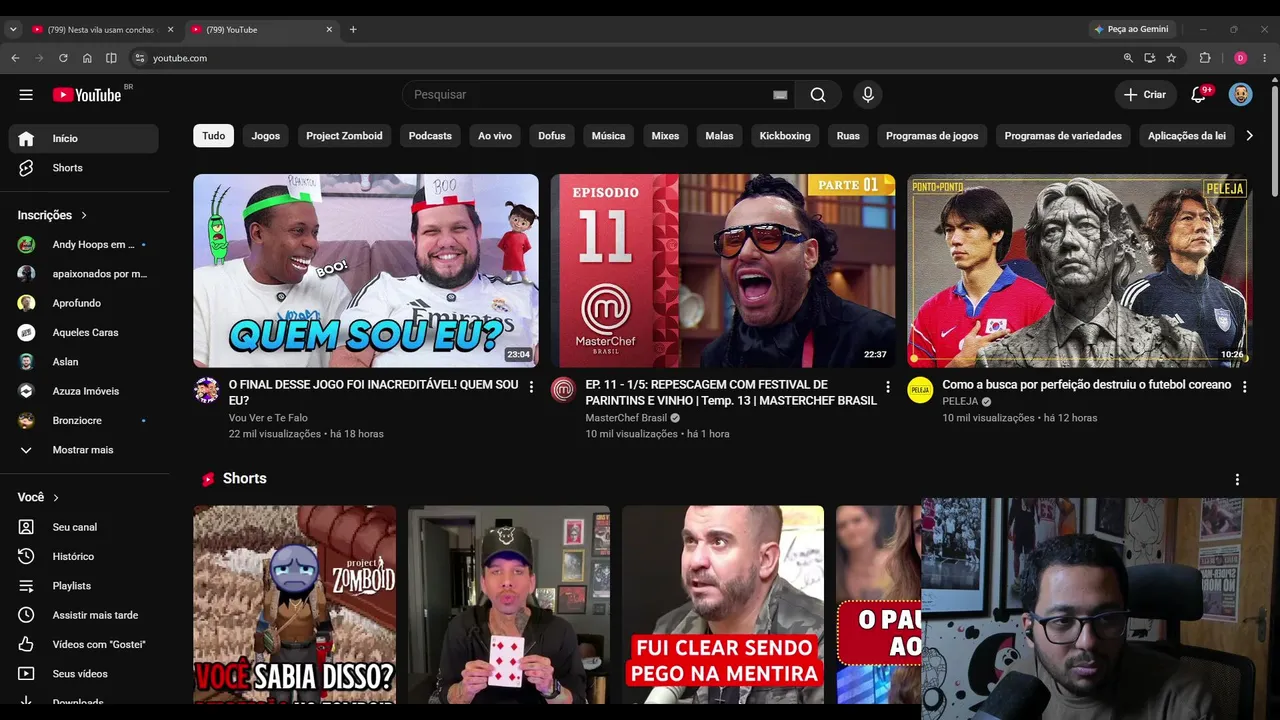Viewport: 1280px width, 720px height.
Task: Open the YouTube account avatar menu
Action: coord(1240,95)
